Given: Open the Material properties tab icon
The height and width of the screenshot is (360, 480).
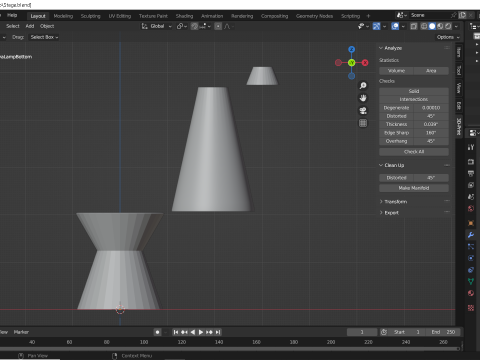Looking at the screenshot, I should tap(471, 293).
